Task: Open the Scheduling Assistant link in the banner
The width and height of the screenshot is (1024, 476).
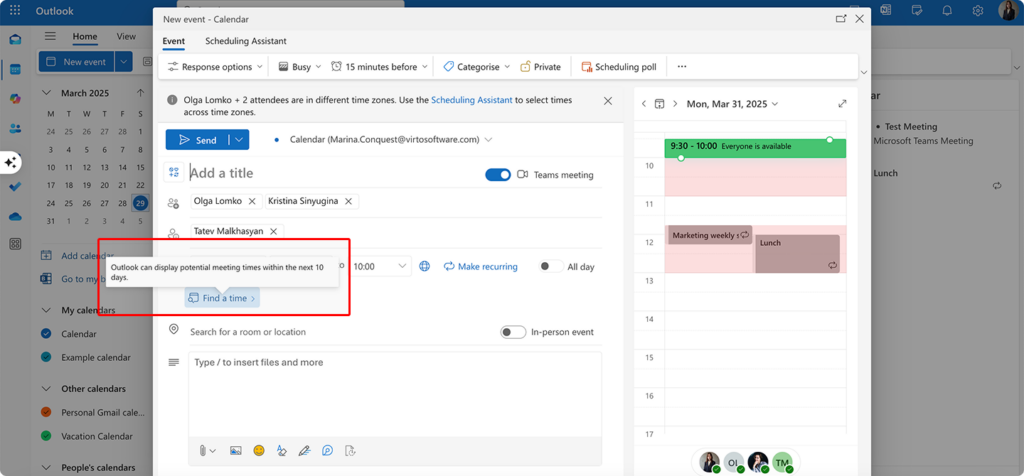Action: click(472, 101)
